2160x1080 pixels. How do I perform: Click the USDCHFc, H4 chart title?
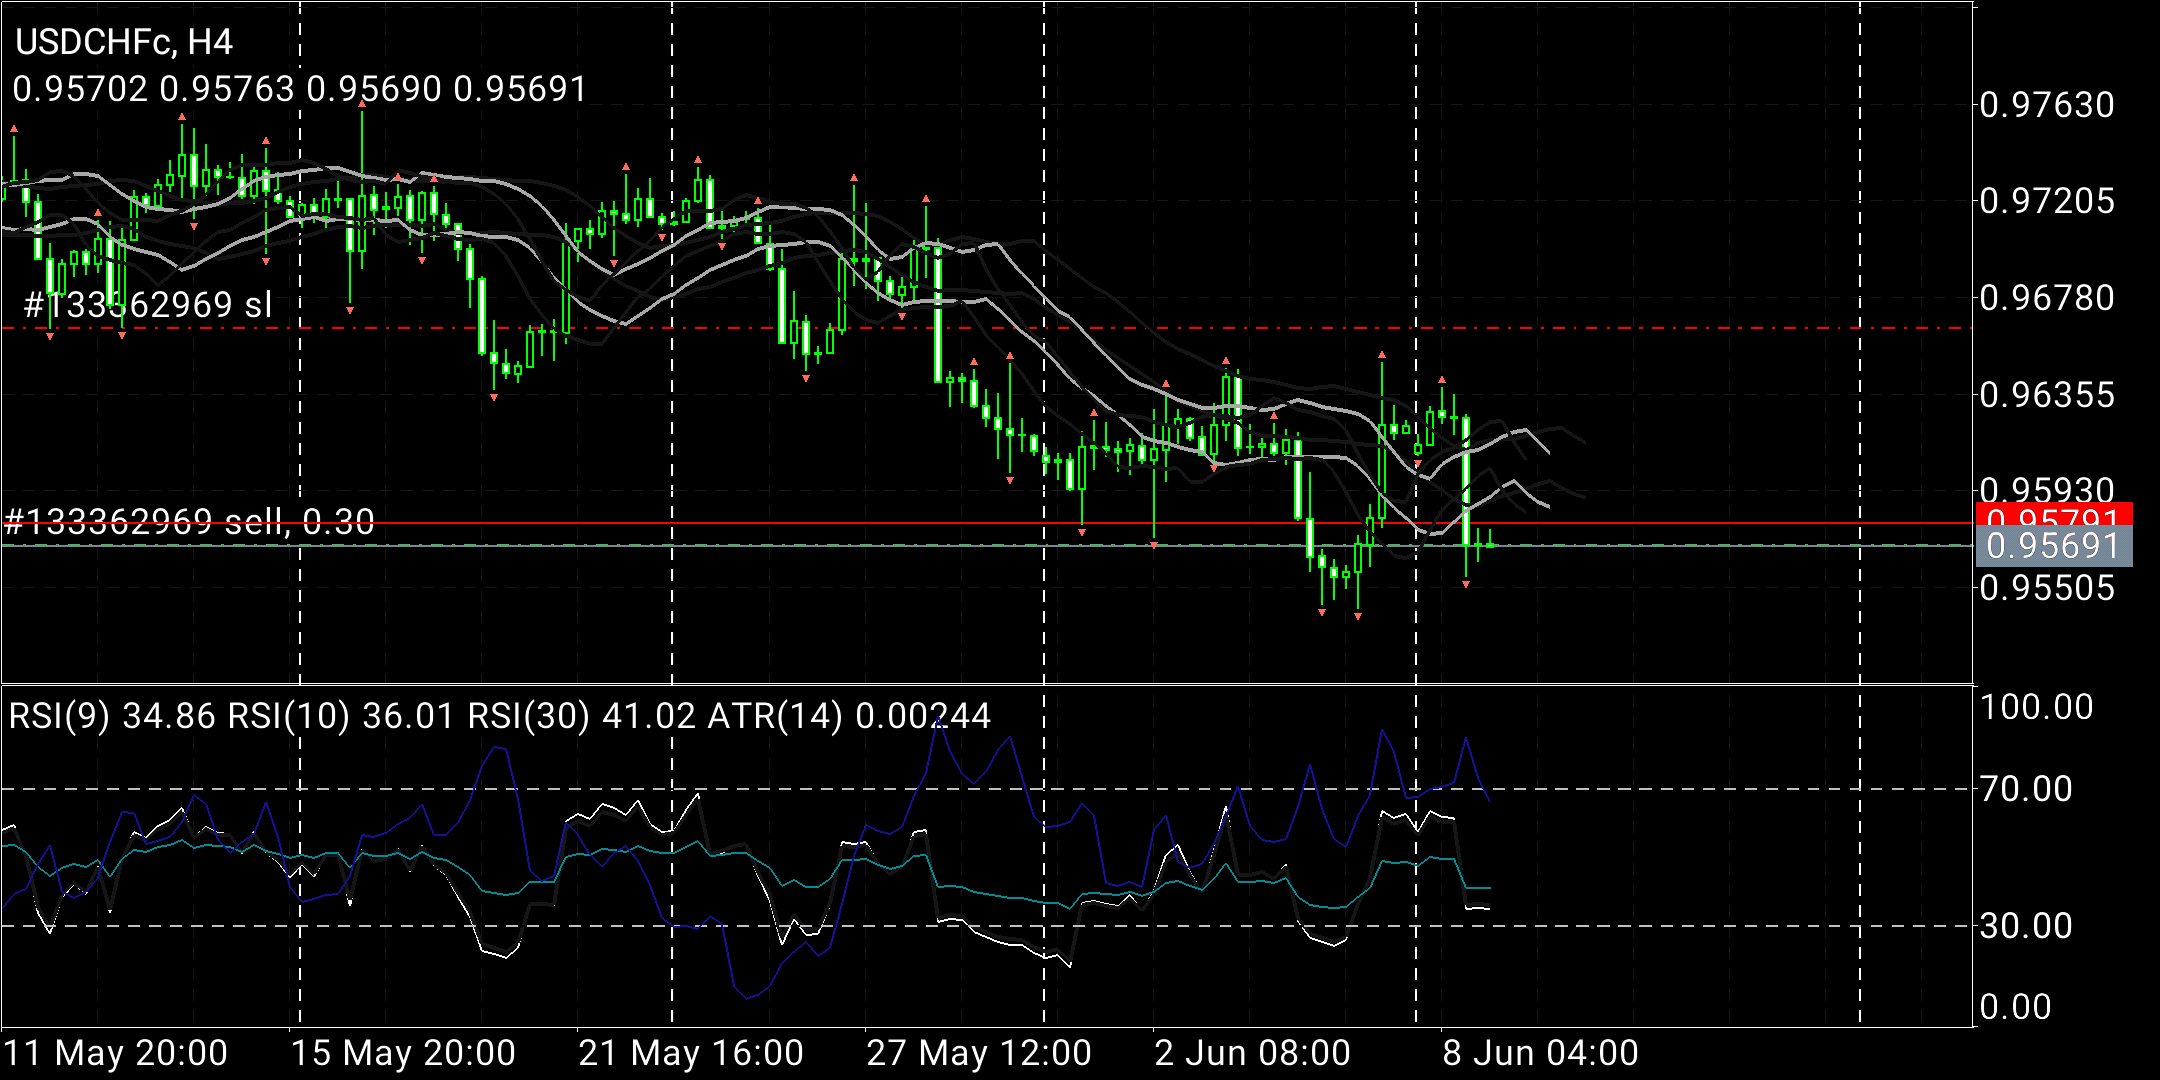tap(124, 42)
